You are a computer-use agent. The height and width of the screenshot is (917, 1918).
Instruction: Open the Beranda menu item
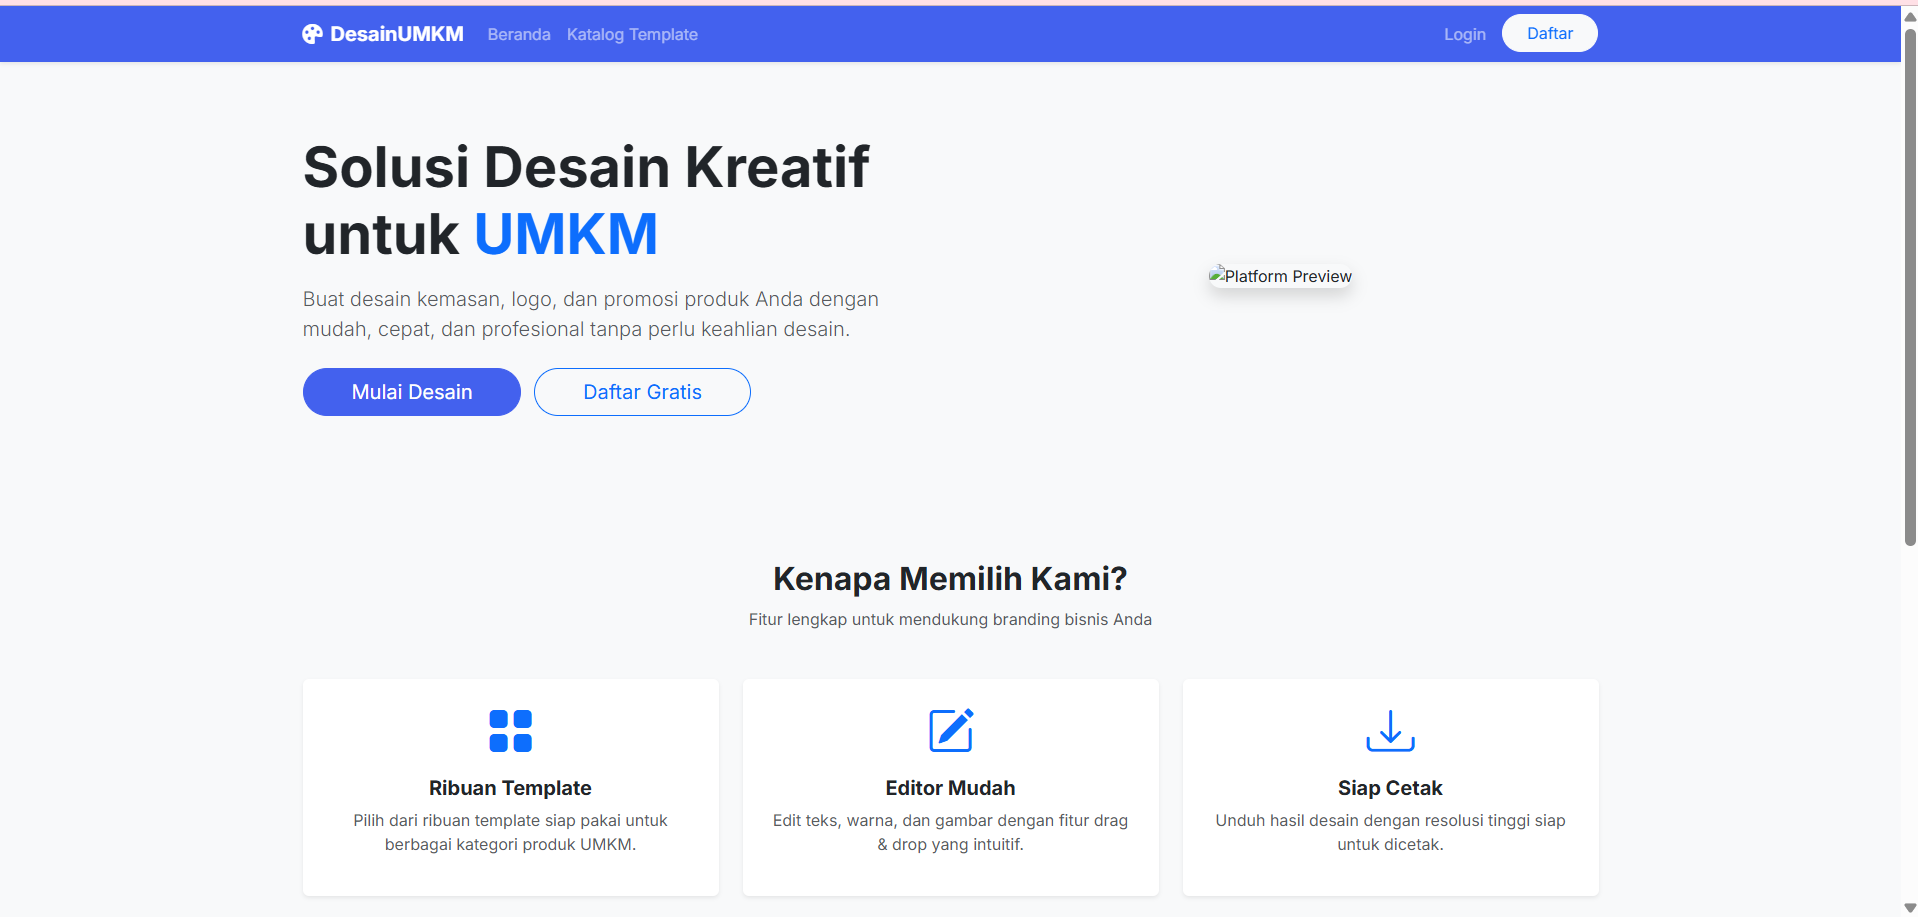(x=518, y=34)
